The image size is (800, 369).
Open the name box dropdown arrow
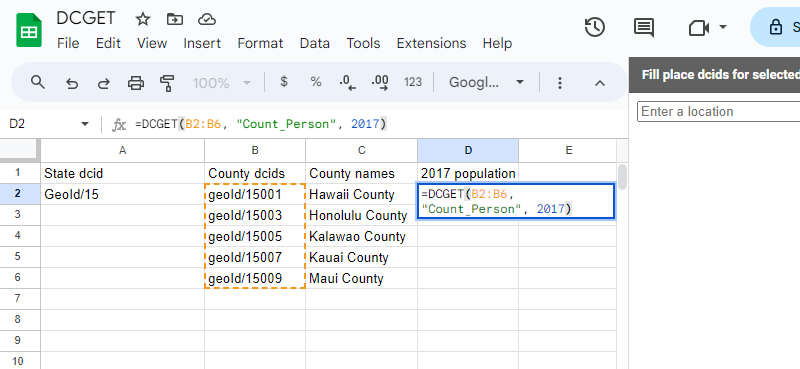[85, 124]
